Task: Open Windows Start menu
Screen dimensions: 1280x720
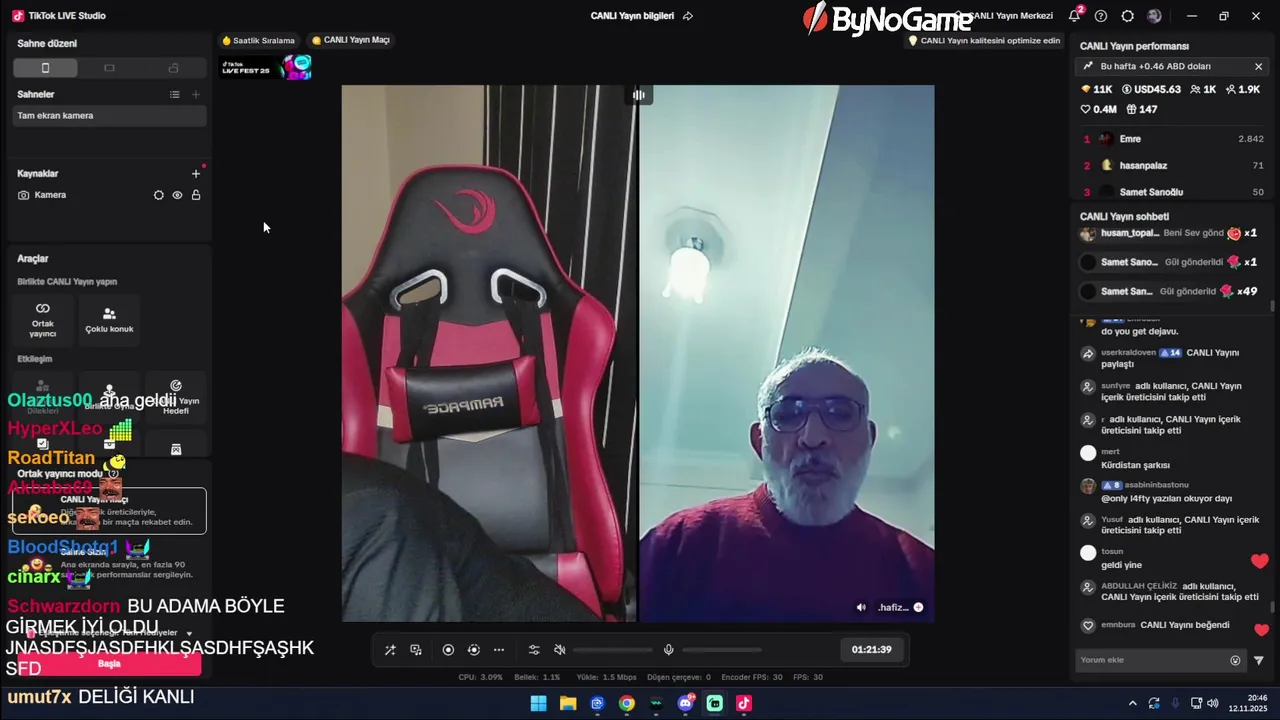Action: (x=538, y=703)
